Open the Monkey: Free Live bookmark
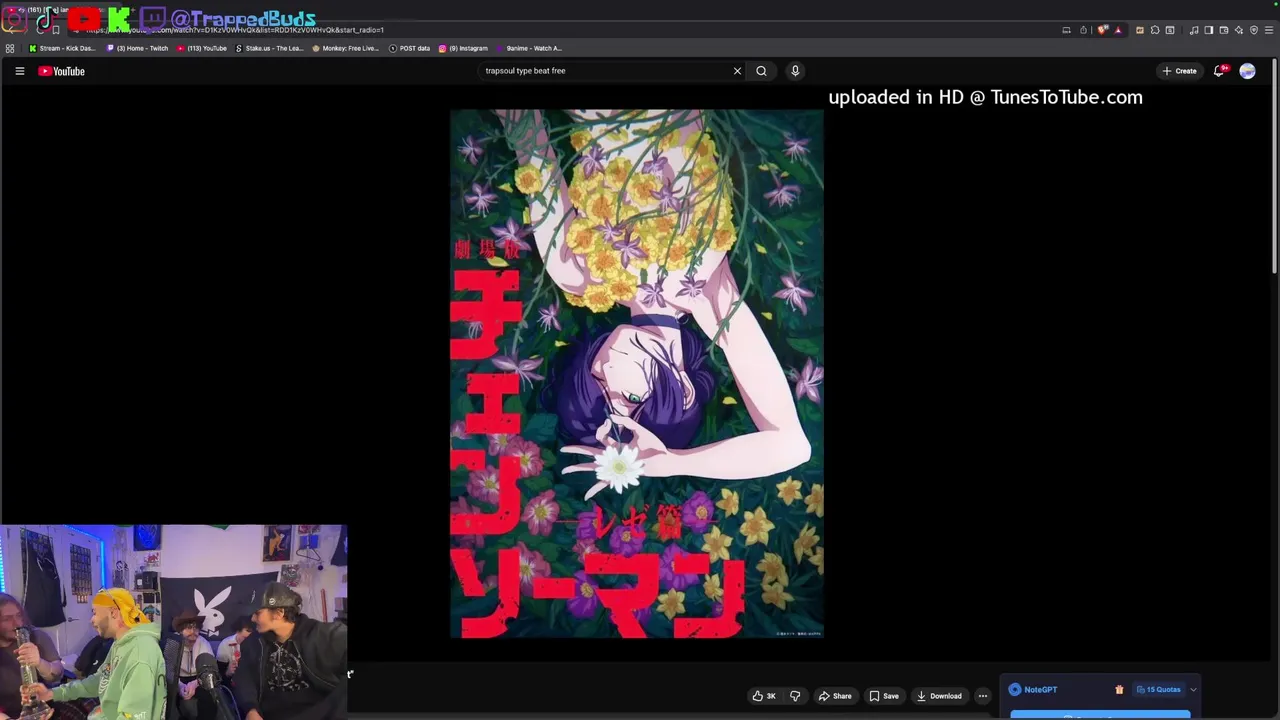The height and width of the screenshot is (720, 1280). tap(346, 48)
